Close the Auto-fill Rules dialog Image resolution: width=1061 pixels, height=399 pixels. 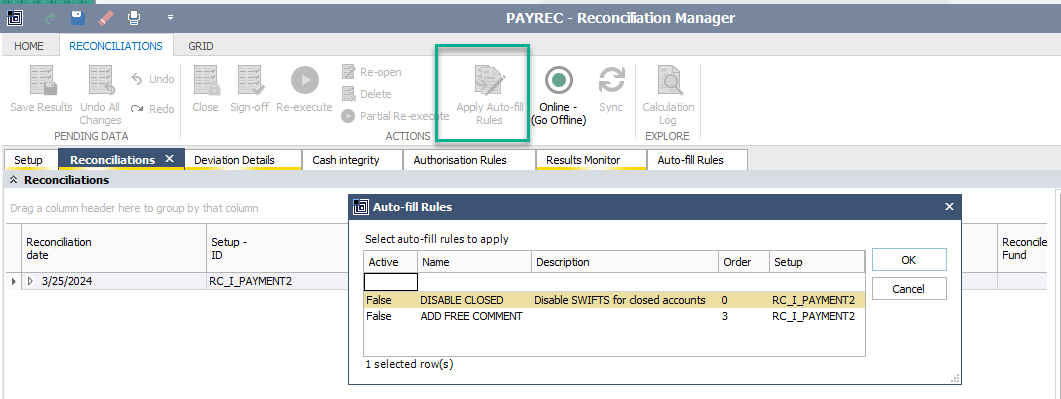click(949, 207)
